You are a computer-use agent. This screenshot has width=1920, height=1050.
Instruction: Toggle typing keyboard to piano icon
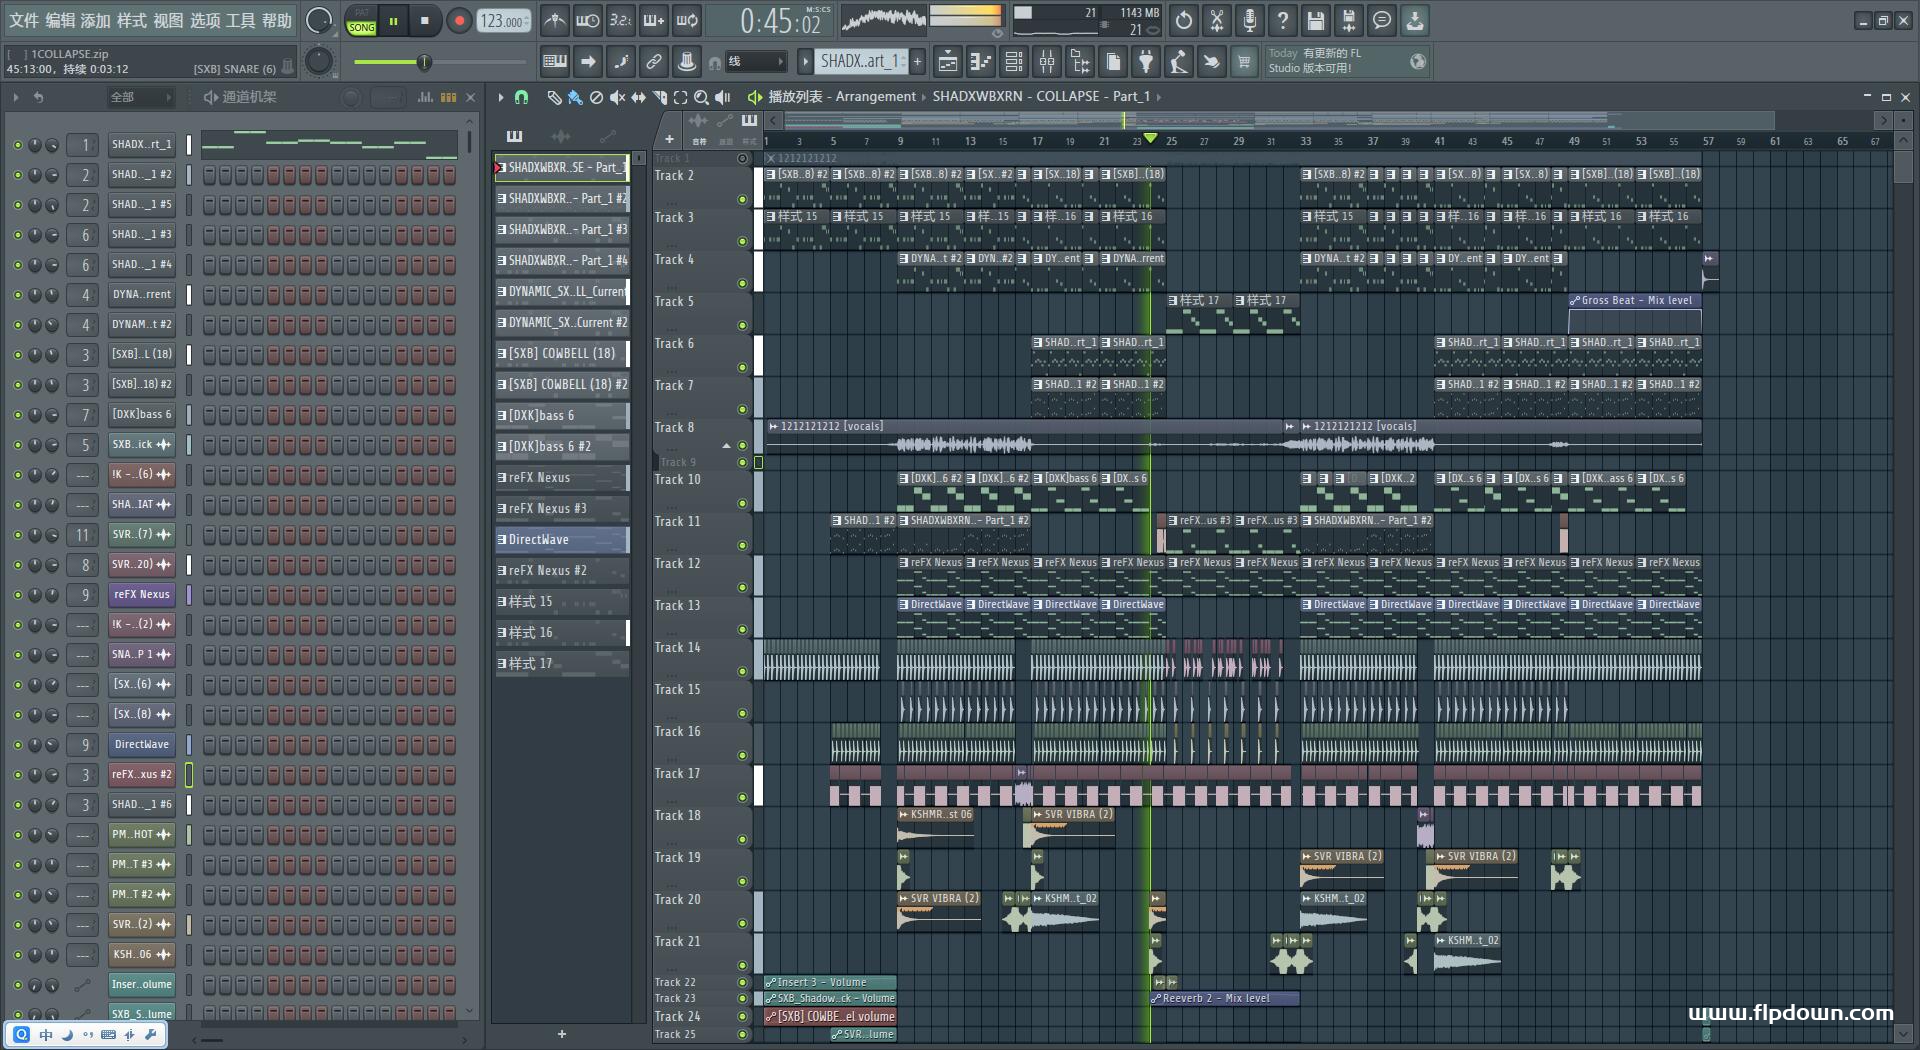[555, 62]
